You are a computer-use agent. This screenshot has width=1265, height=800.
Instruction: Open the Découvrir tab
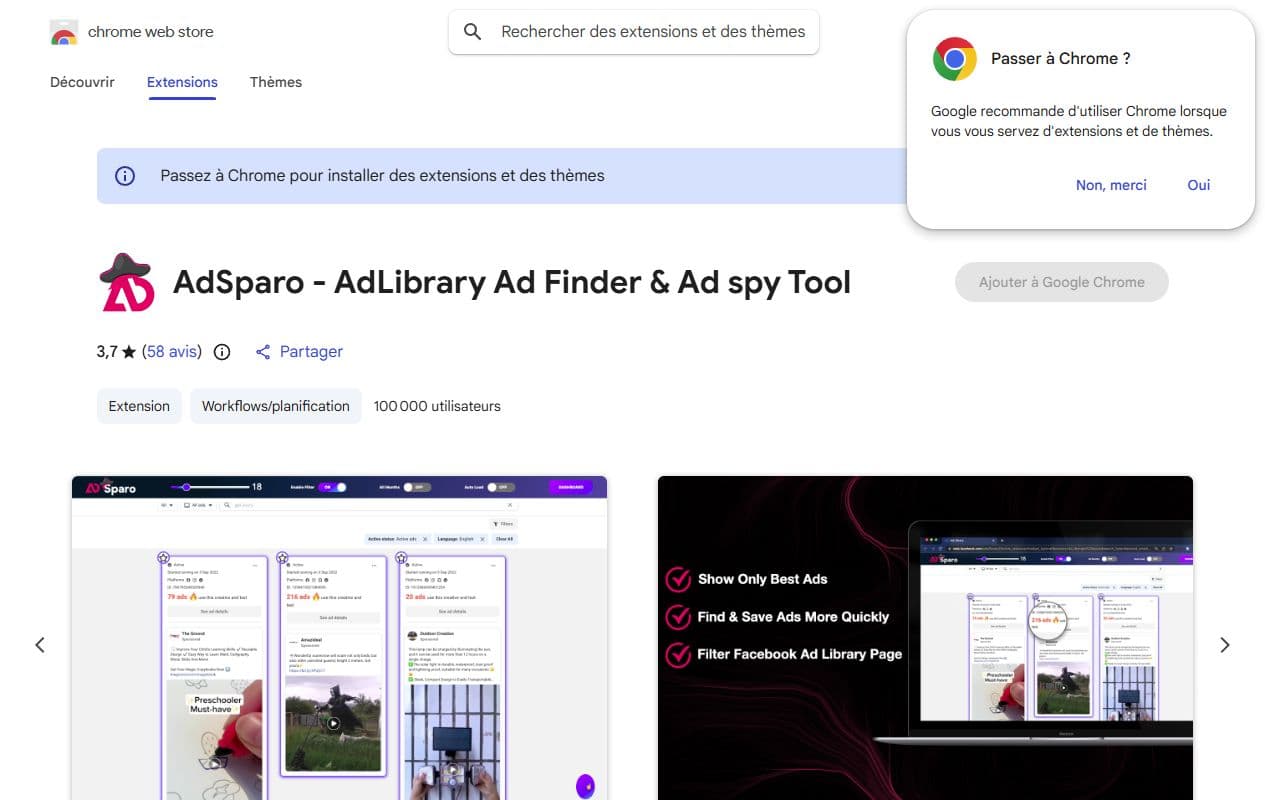[x=82, y=82]
